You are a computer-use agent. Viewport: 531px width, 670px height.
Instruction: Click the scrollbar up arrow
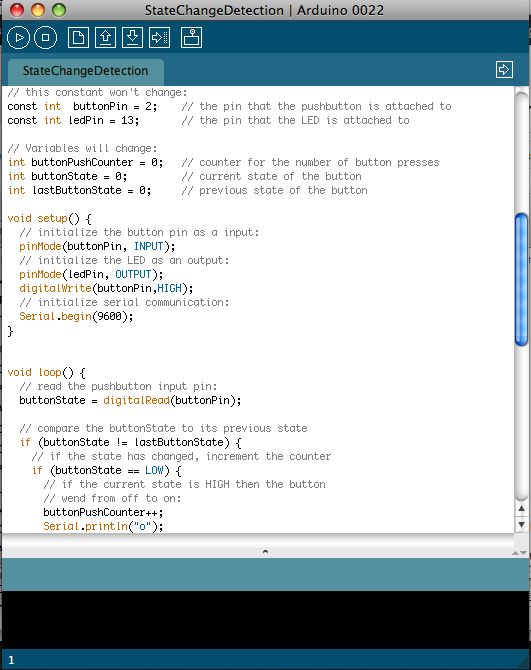(x=522, y=508)
